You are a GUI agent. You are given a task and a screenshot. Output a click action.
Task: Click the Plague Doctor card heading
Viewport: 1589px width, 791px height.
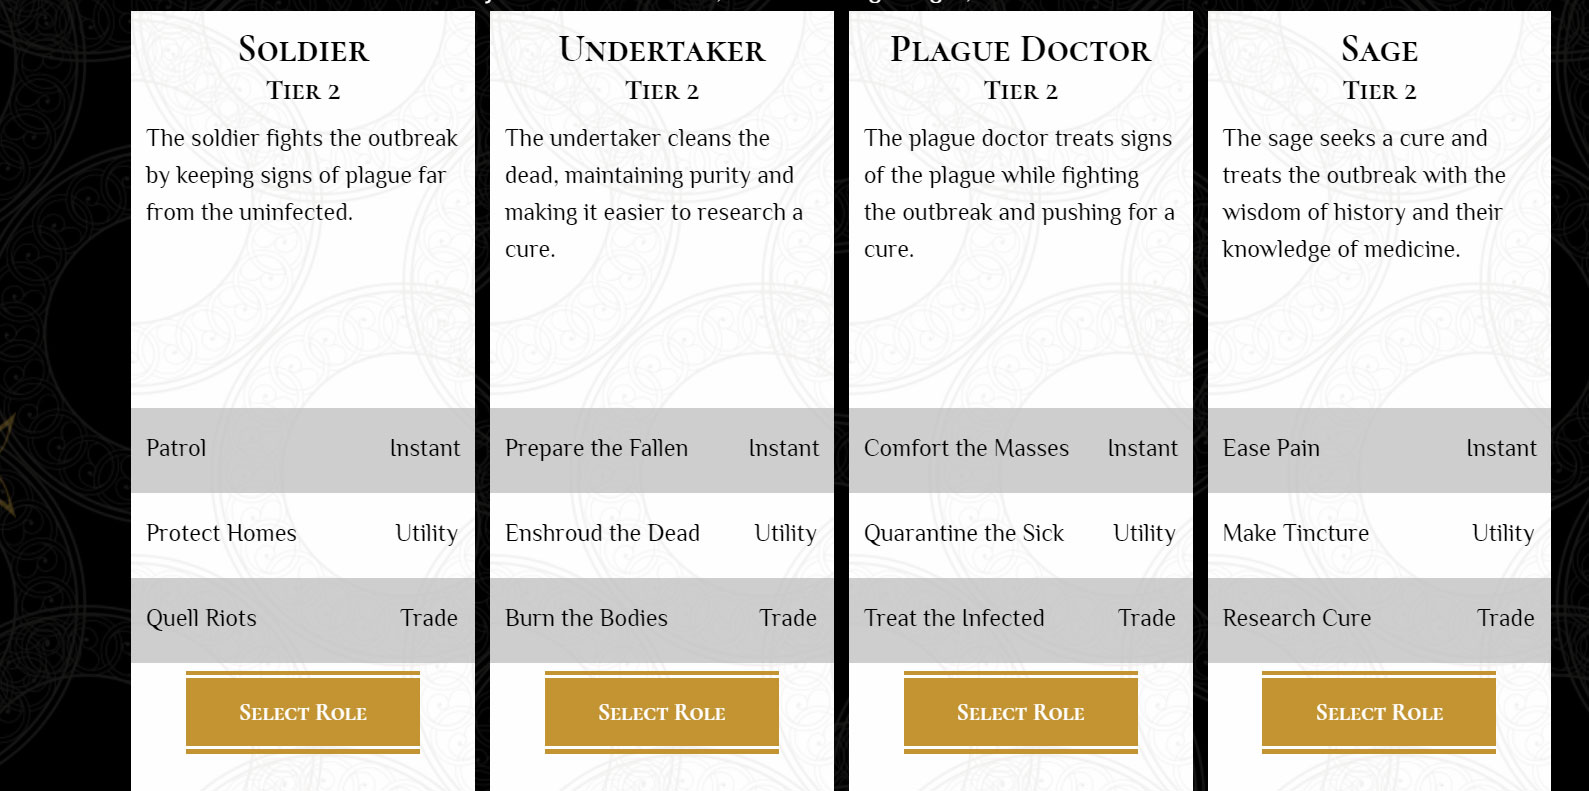coord(1021,49)
